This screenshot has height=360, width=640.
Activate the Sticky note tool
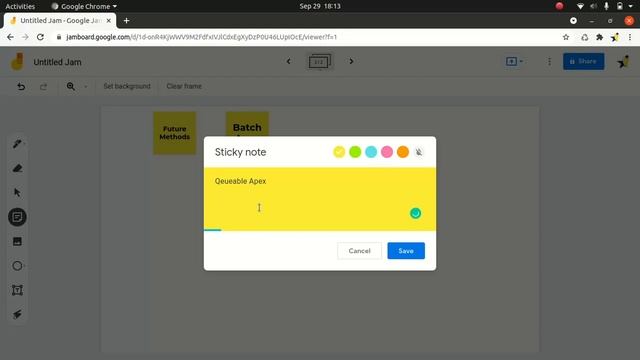(x=17, y=217)
